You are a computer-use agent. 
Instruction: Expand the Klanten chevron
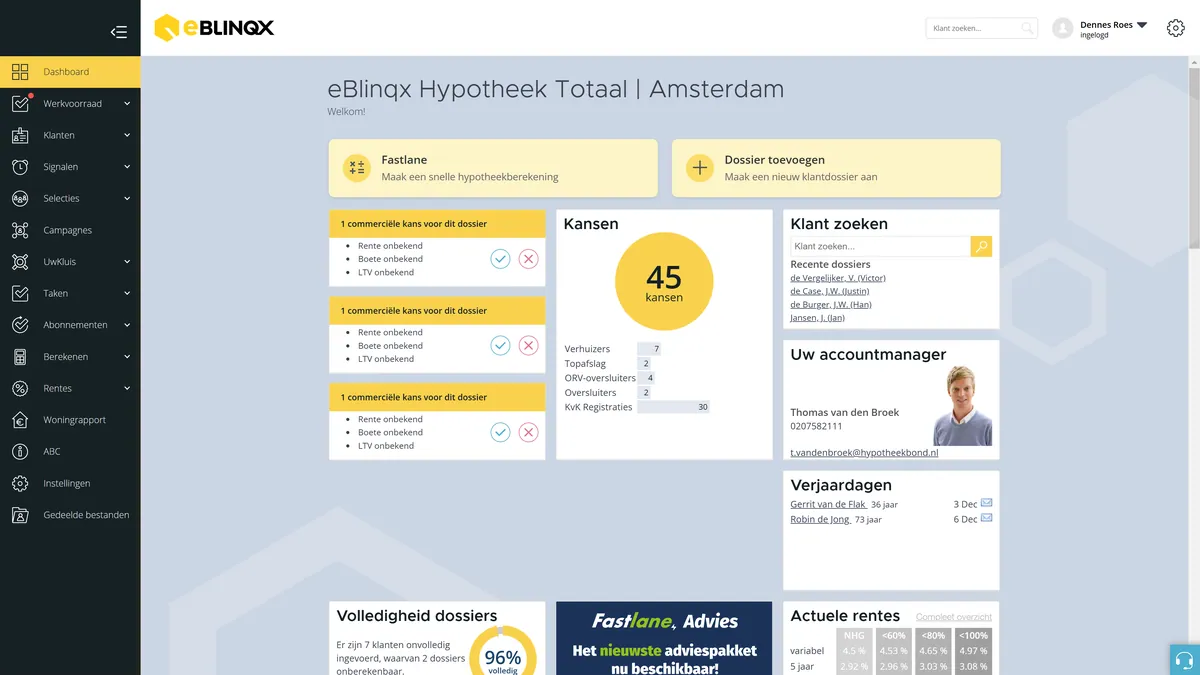[x=127, y=135]
